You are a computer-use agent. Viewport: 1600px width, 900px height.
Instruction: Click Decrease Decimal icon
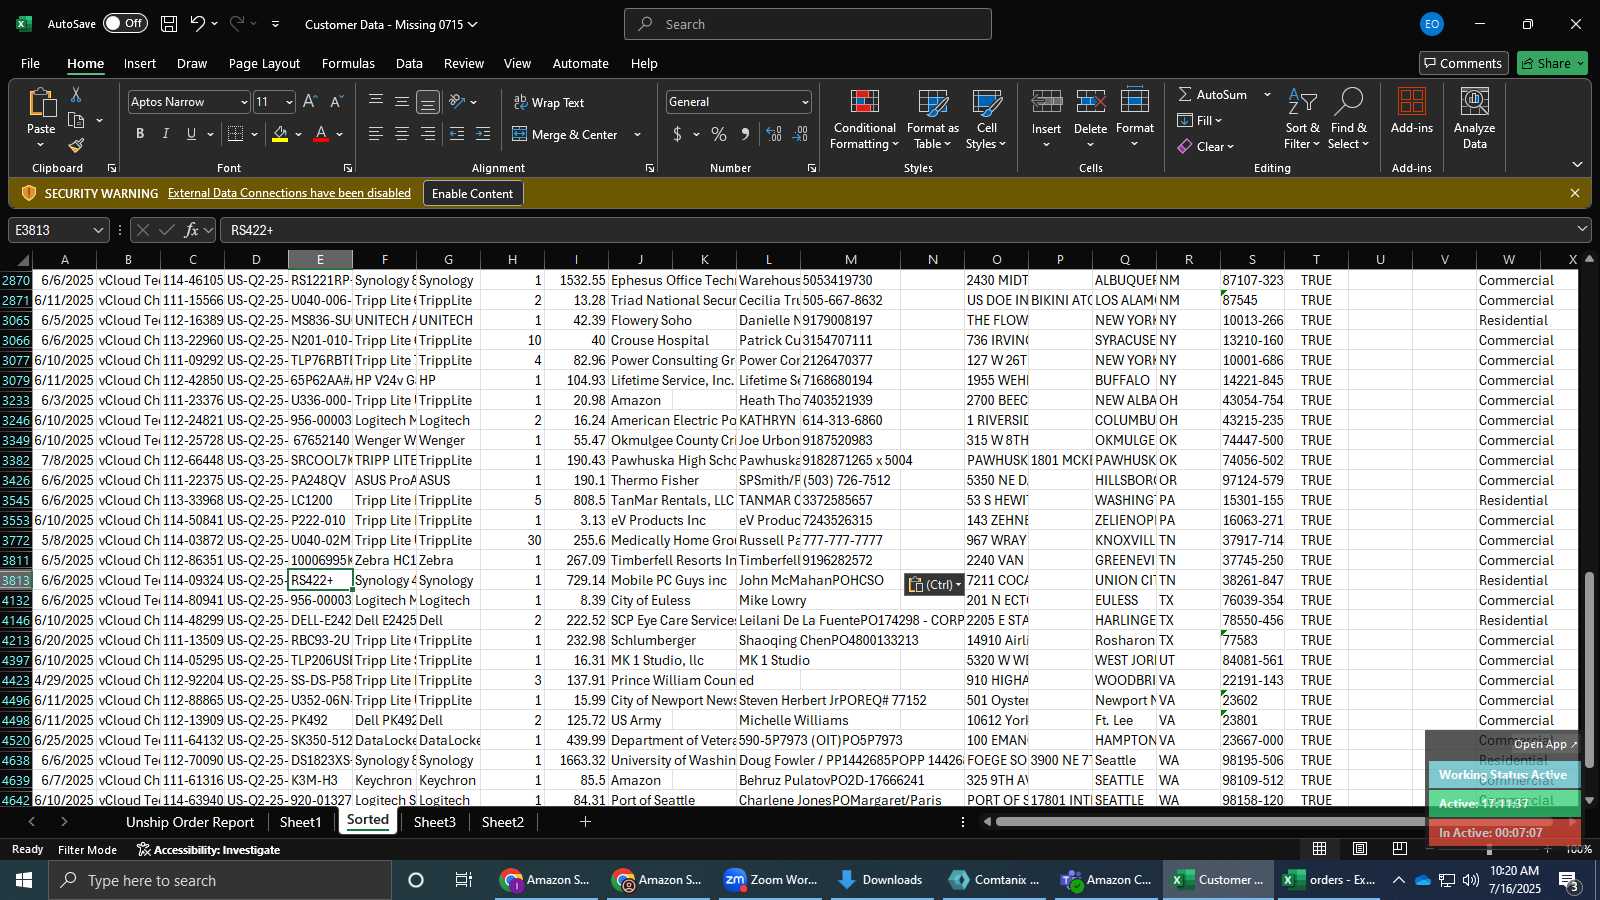pos(800,134)
